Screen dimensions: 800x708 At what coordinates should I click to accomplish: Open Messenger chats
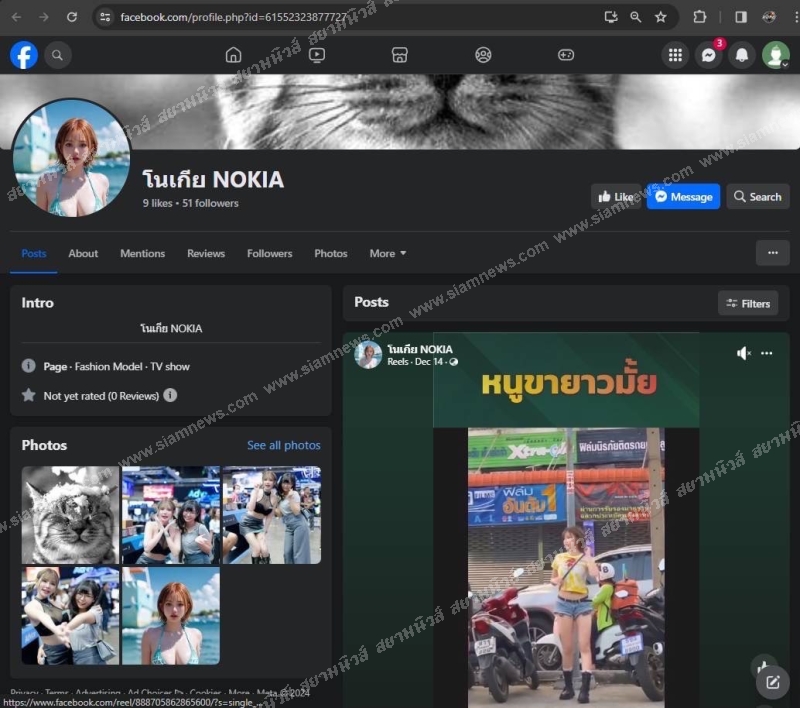click(708, 55)
